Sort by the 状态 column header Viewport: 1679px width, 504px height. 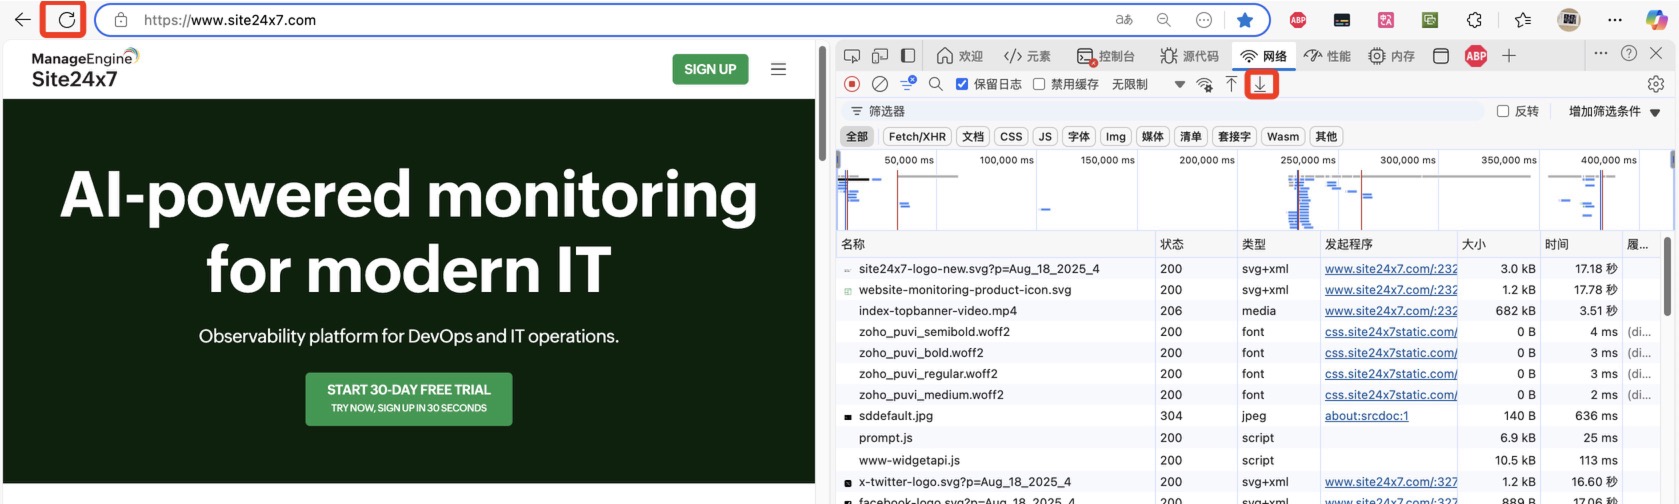click(x=1195, y=244)
